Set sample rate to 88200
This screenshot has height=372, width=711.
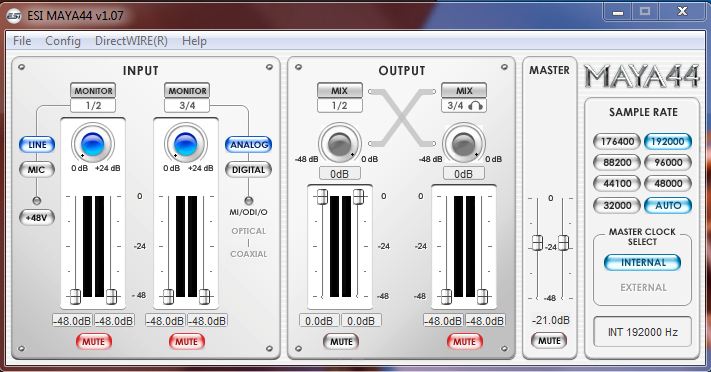617,162
